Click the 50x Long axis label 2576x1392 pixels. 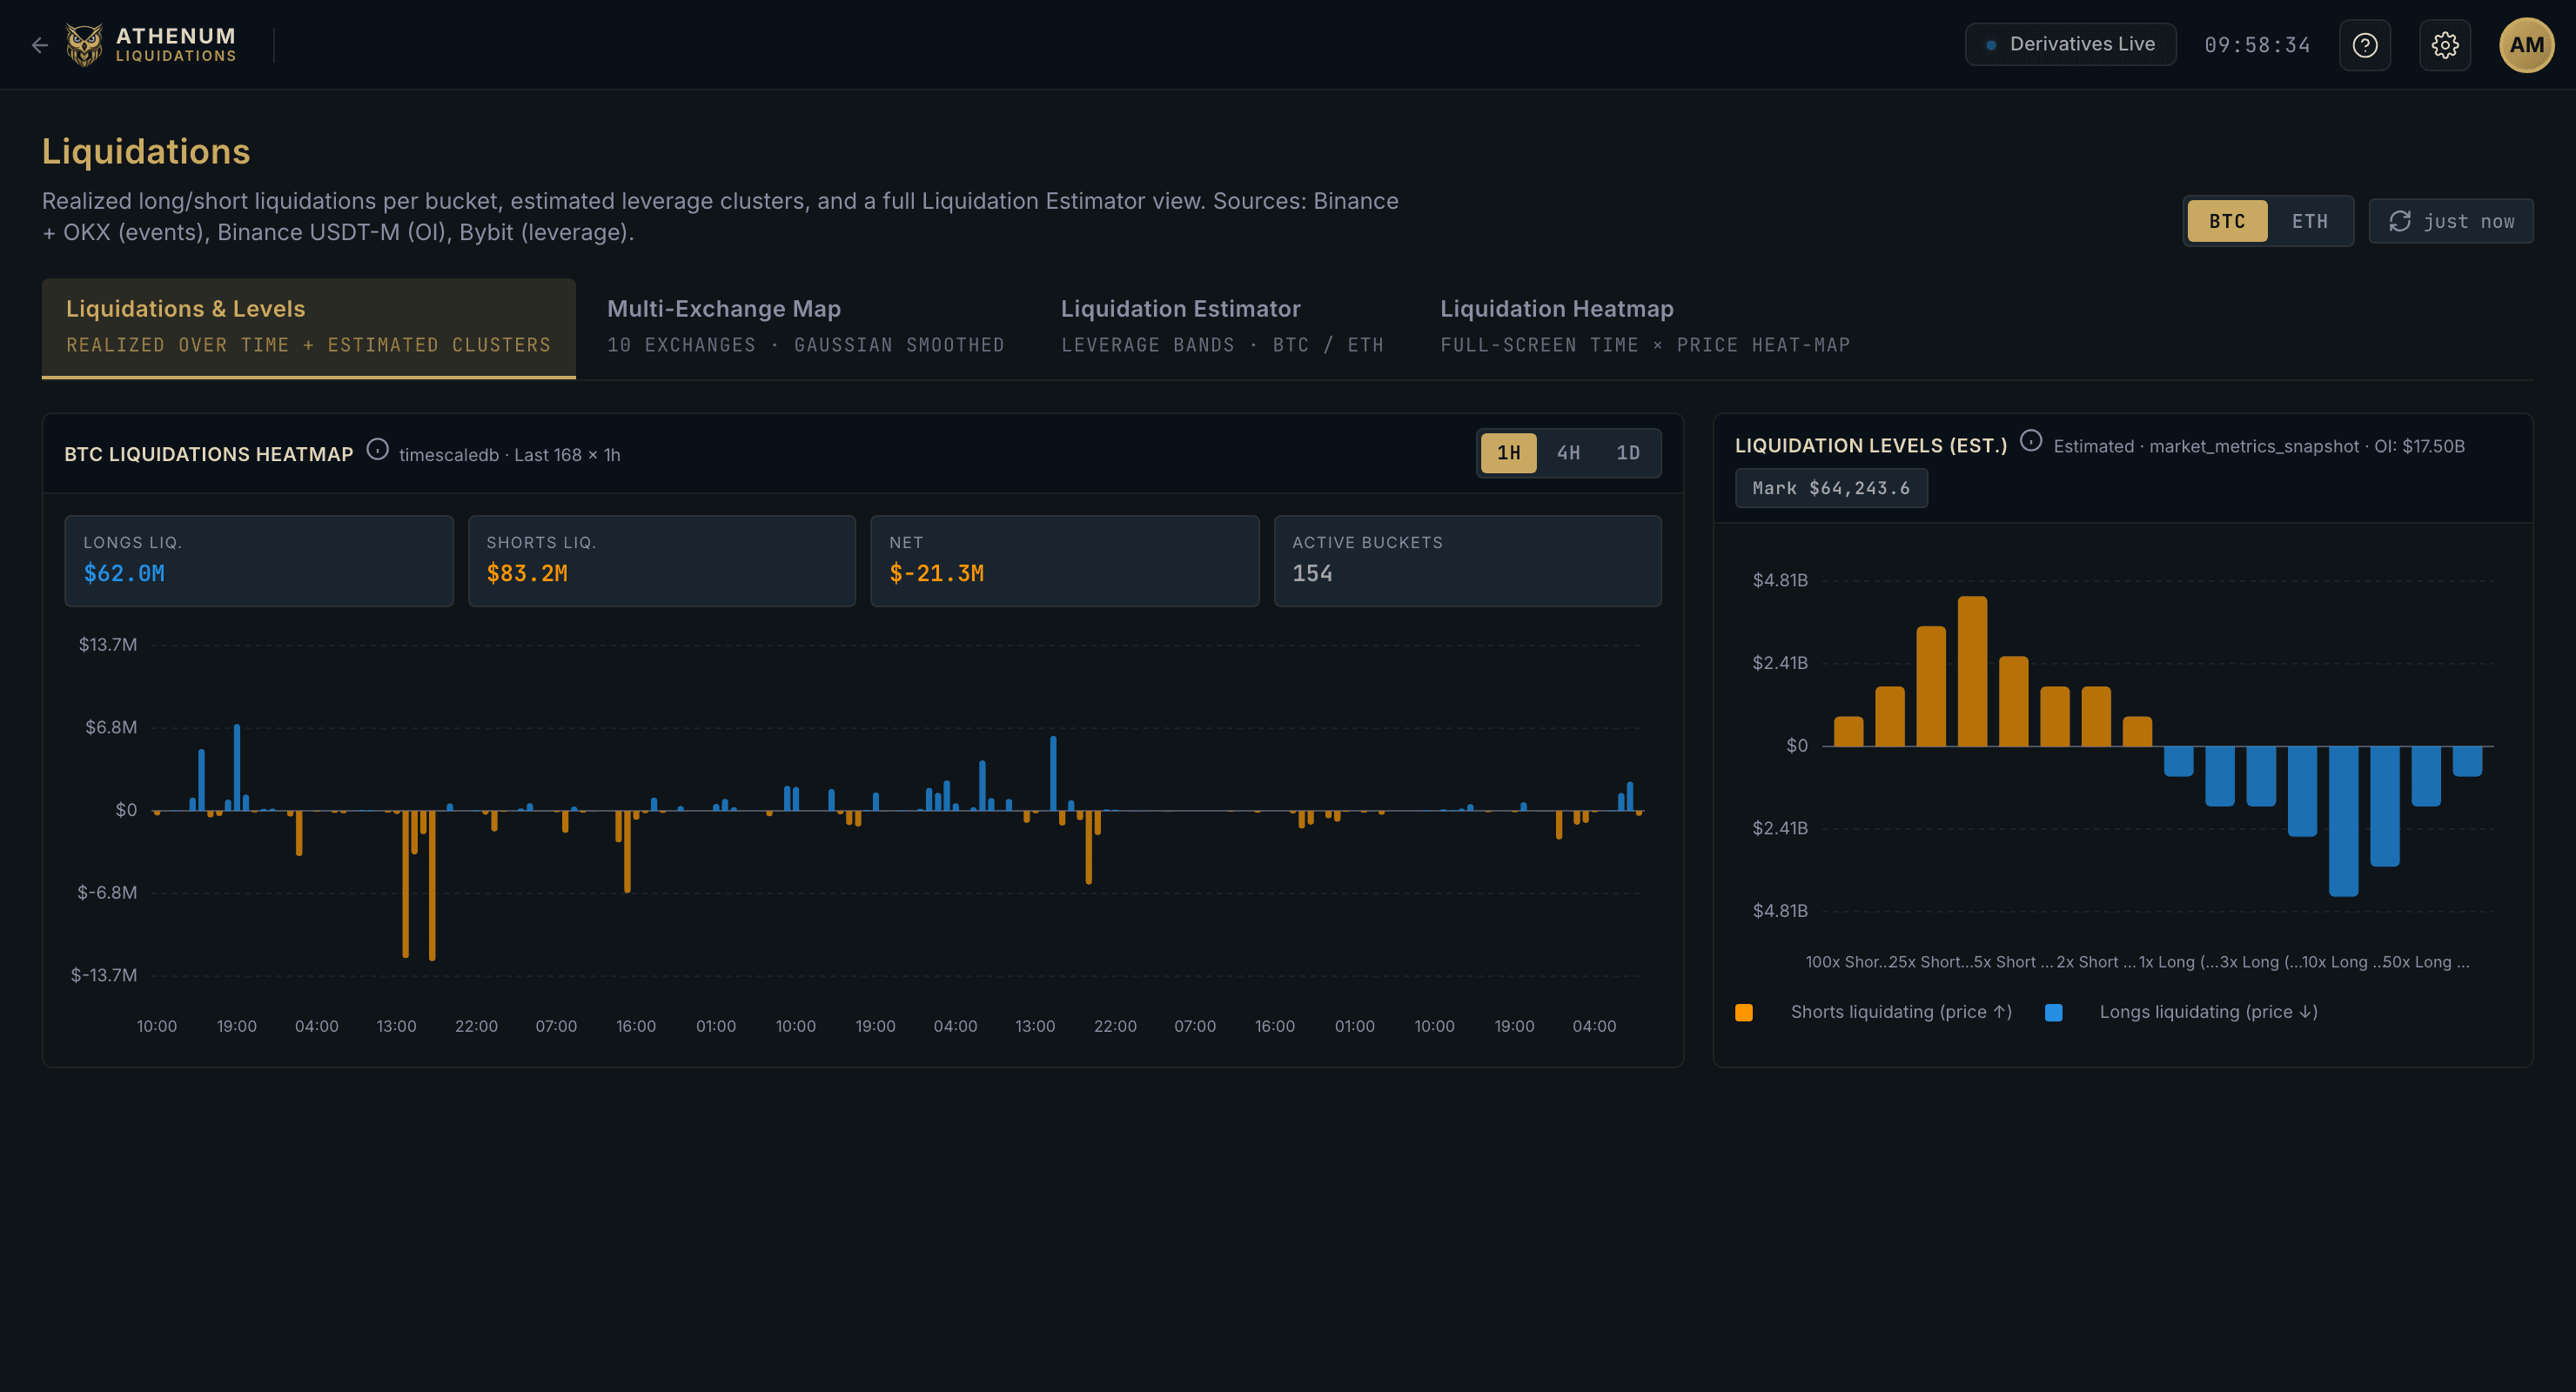[2426, 962]
